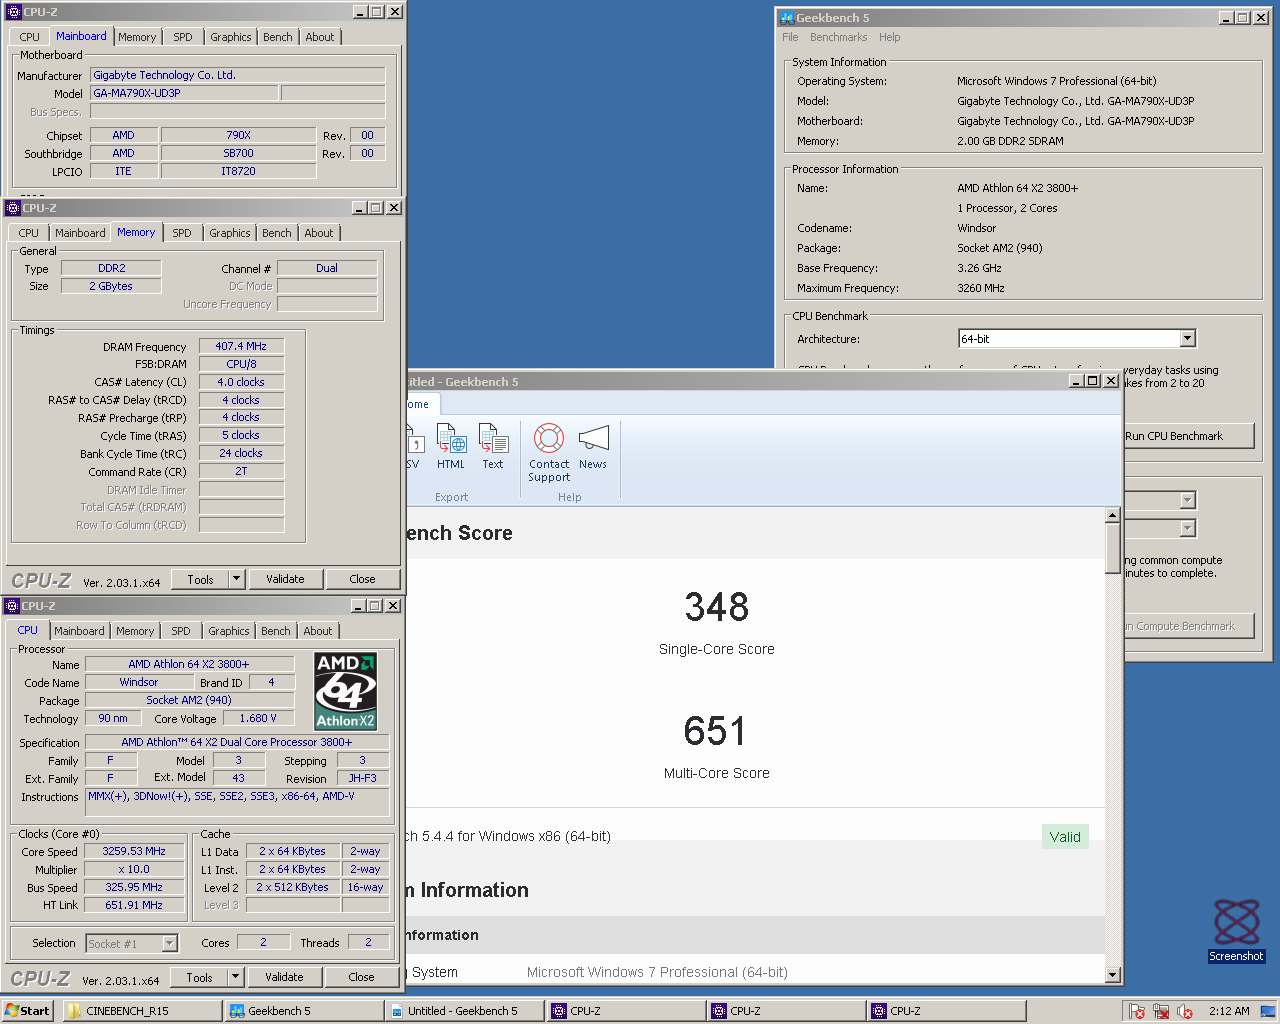
Task: Open Geekbench File menu
Action: coord(790,37)
